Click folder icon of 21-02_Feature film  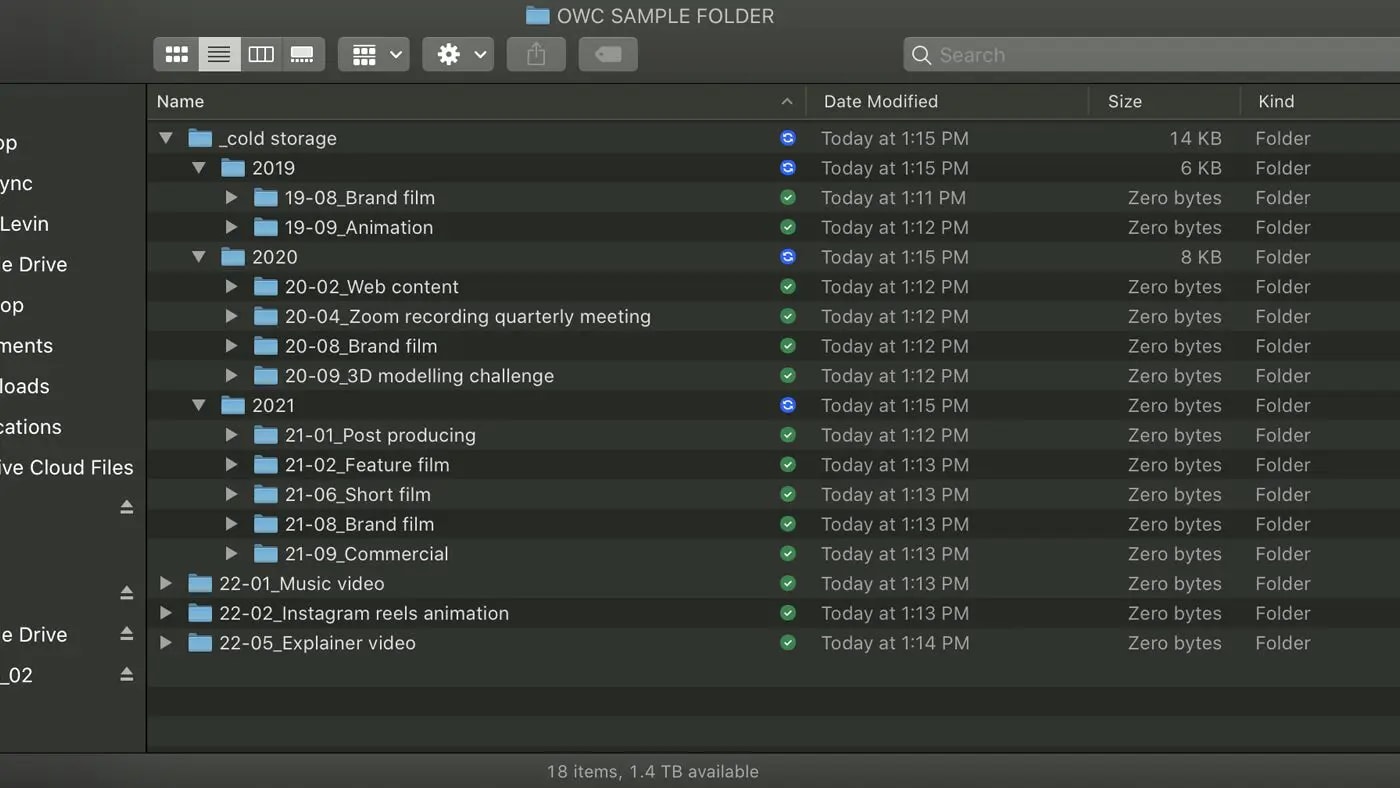point(265,465)
